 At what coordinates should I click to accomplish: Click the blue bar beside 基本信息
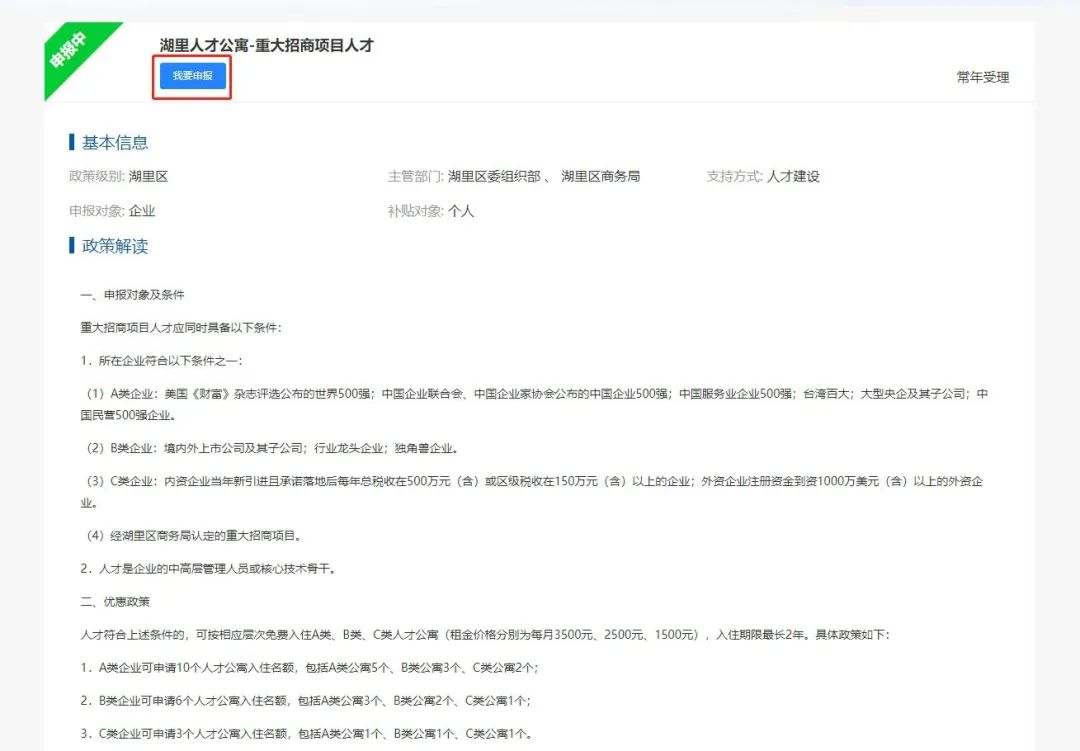click(x=72, y=142)
